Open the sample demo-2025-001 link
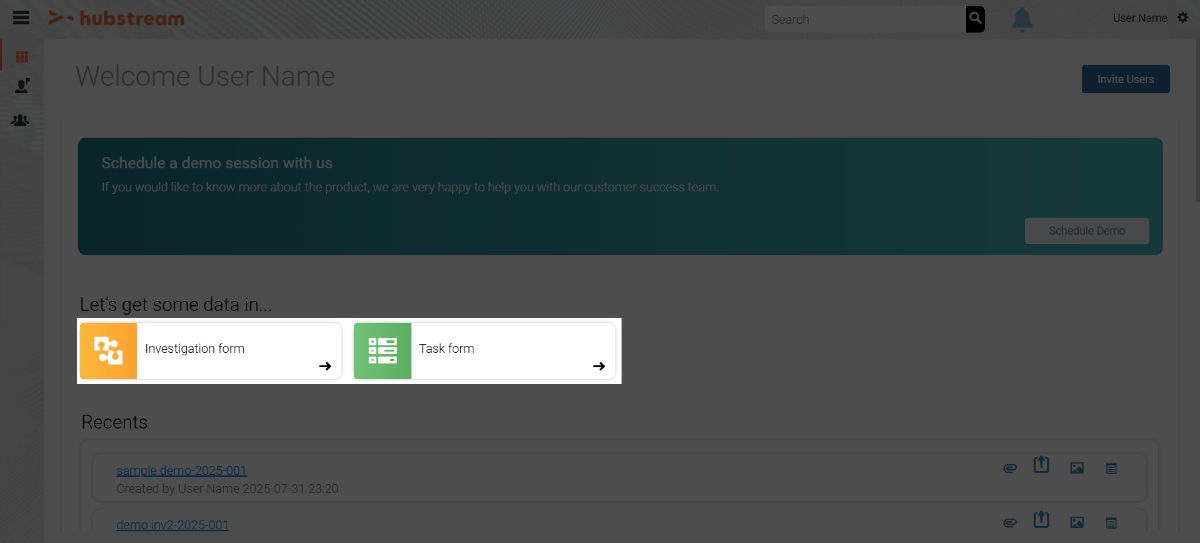Viewport: 1200px width, 543px height. tap(182, 470)
